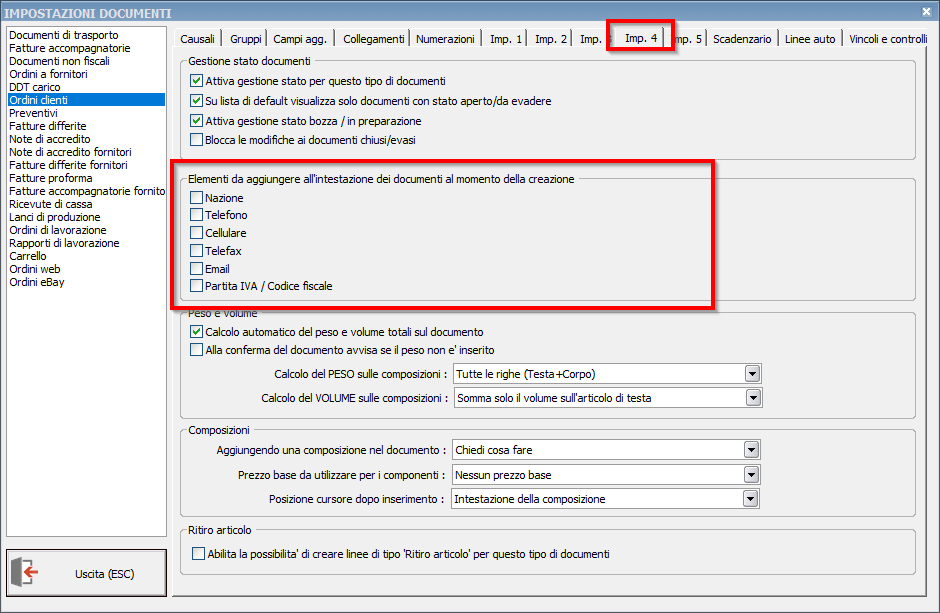The image size is (940, 613).
Task: Select 'Fatture differite fornitori' in the list
Action: pyautogui.click(x=86, y=165)
